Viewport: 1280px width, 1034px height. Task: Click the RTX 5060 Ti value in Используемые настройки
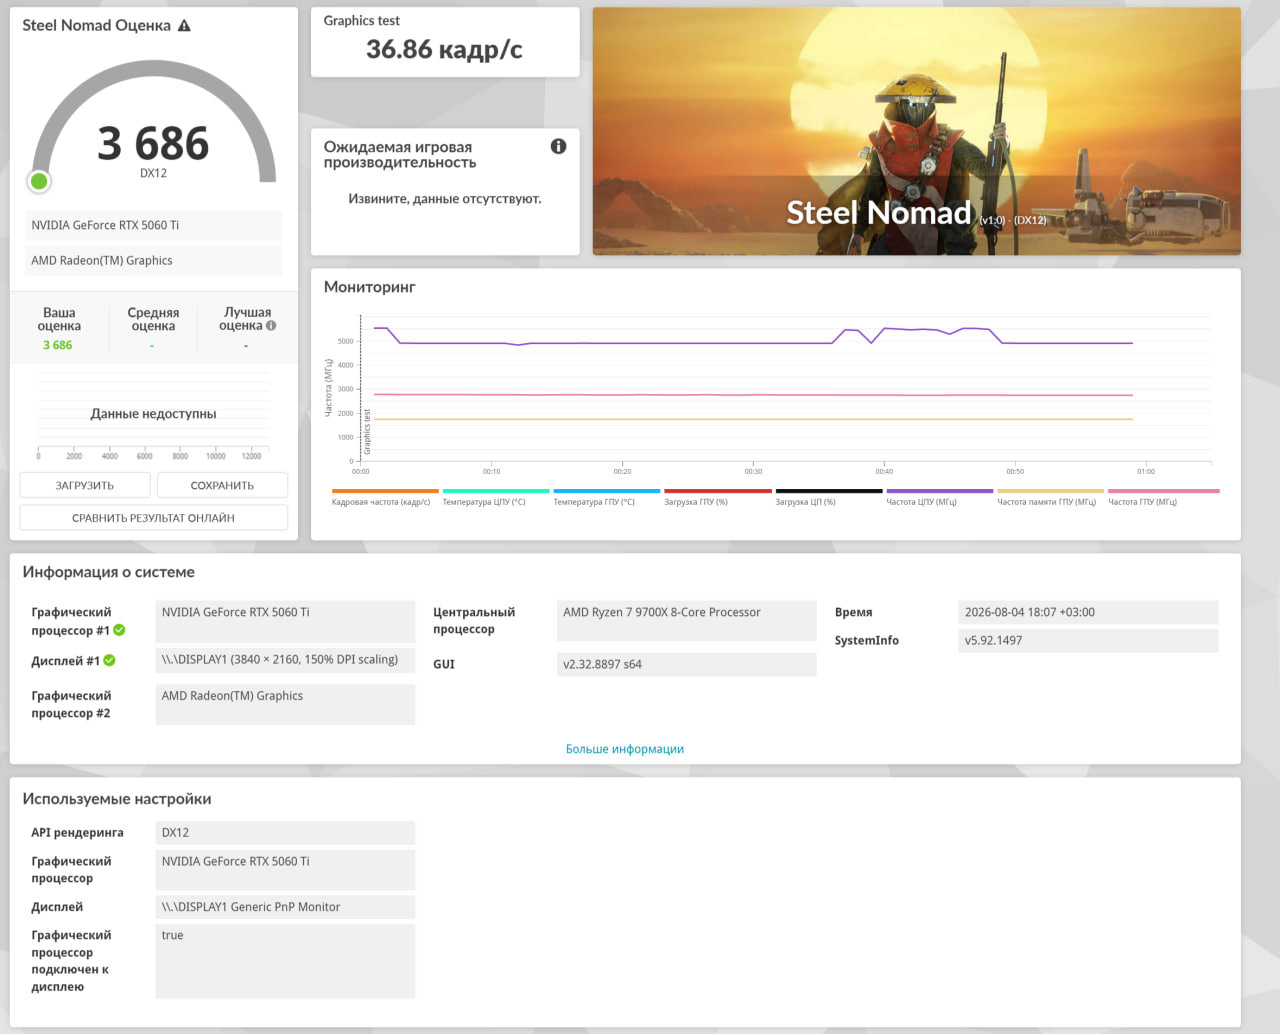[x=285, y=870]
